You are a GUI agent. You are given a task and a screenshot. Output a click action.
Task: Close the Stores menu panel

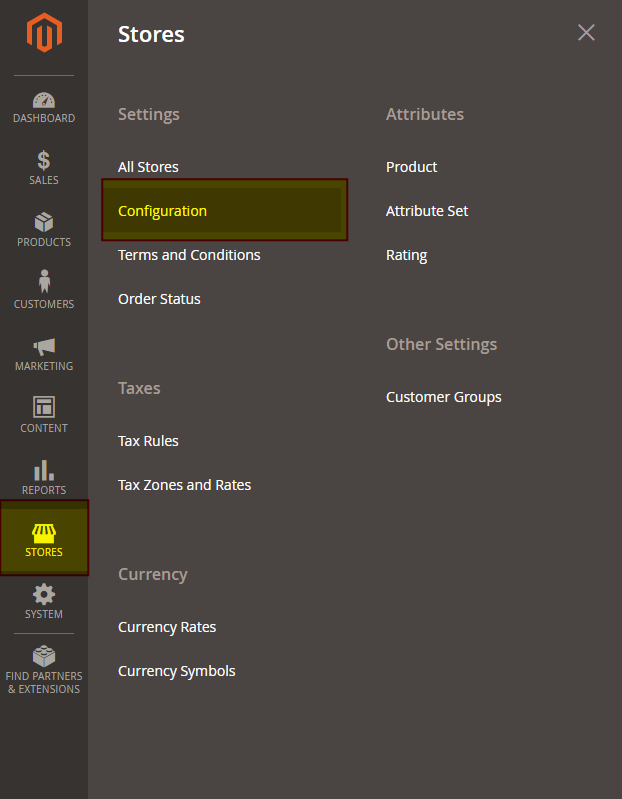(x=586, y=33)
